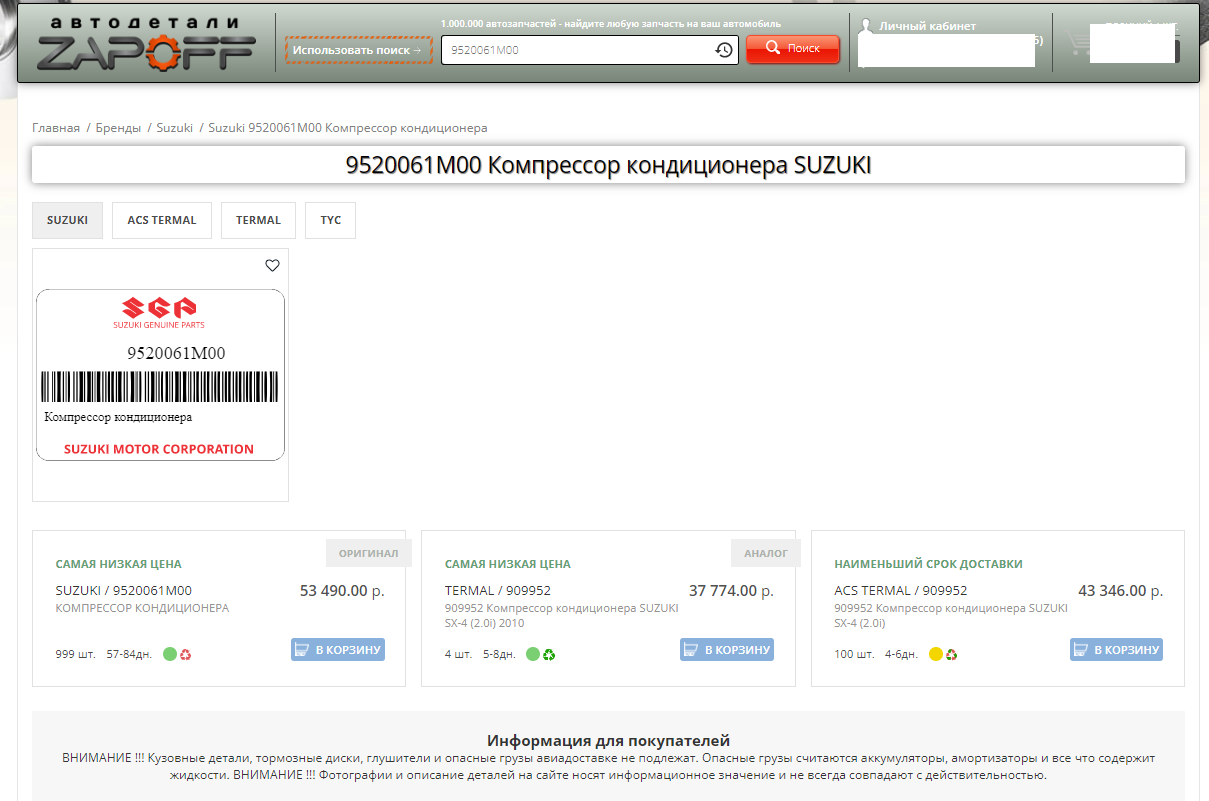Click the 100 шт. stock quantity
This screenshot has width=1209, height=801.
click(854, 655)
